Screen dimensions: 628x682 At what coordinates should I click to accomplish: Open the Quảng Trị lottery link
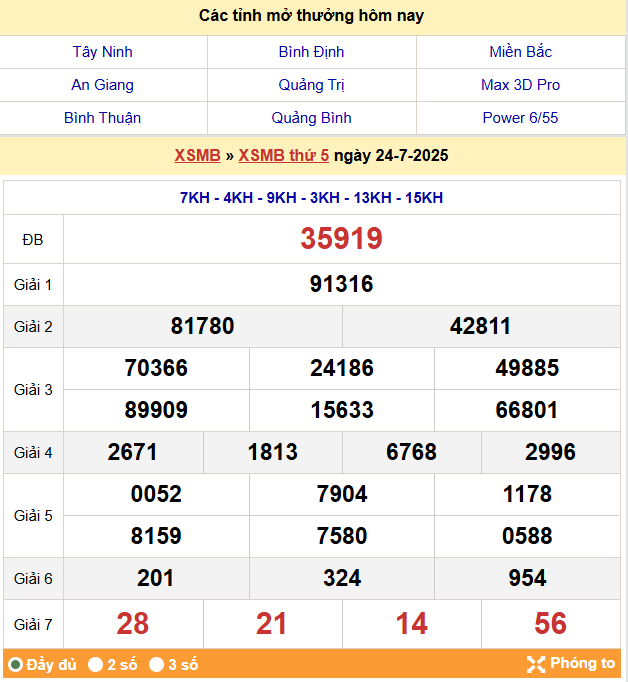tap(311, 85)
